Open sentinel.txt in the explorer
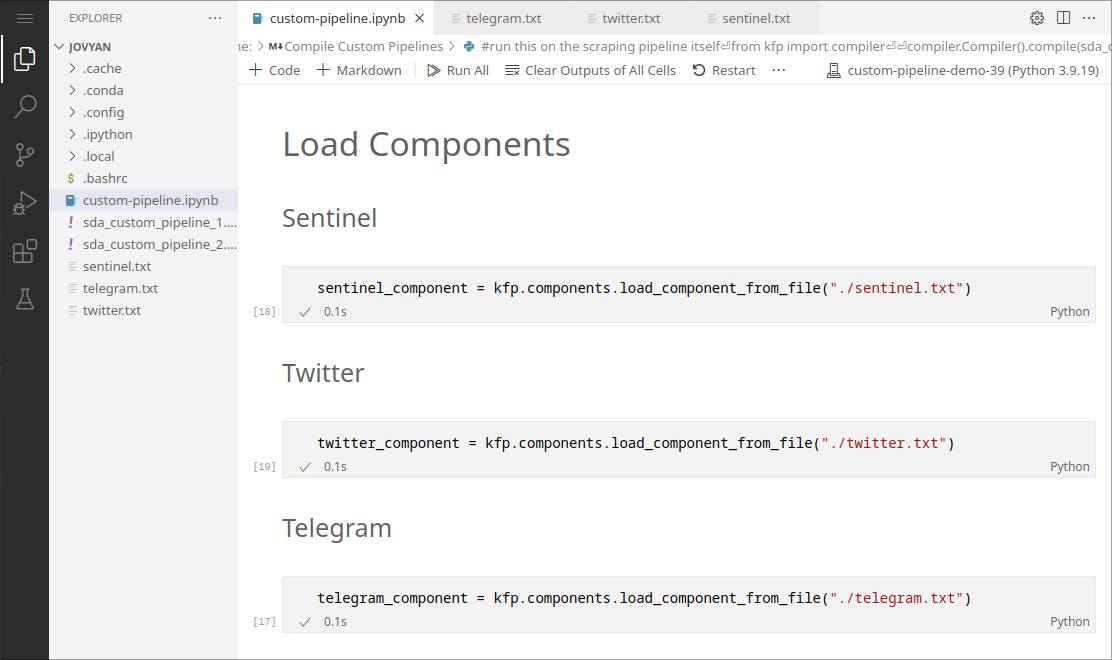Image resolution: width=1112 pixels, height=660 pixels. pos(143,267)
